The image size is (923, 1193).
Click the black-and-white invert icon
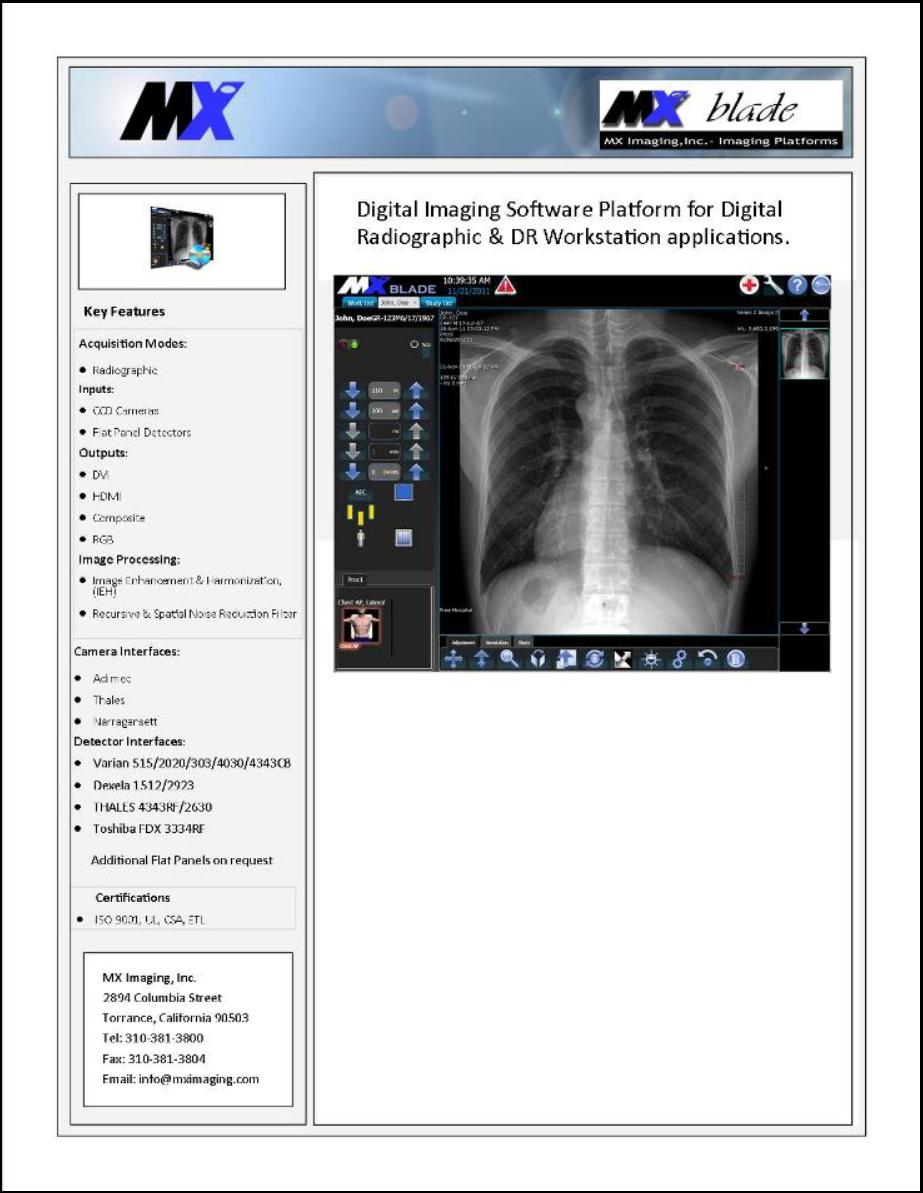(x=622, y=659)
